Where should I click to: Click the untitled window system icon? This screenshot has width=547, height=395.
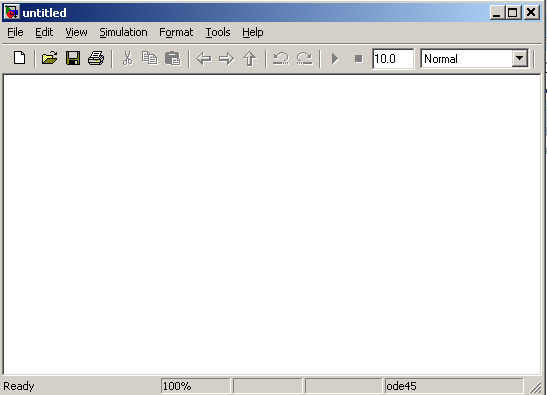coord(12,13)
